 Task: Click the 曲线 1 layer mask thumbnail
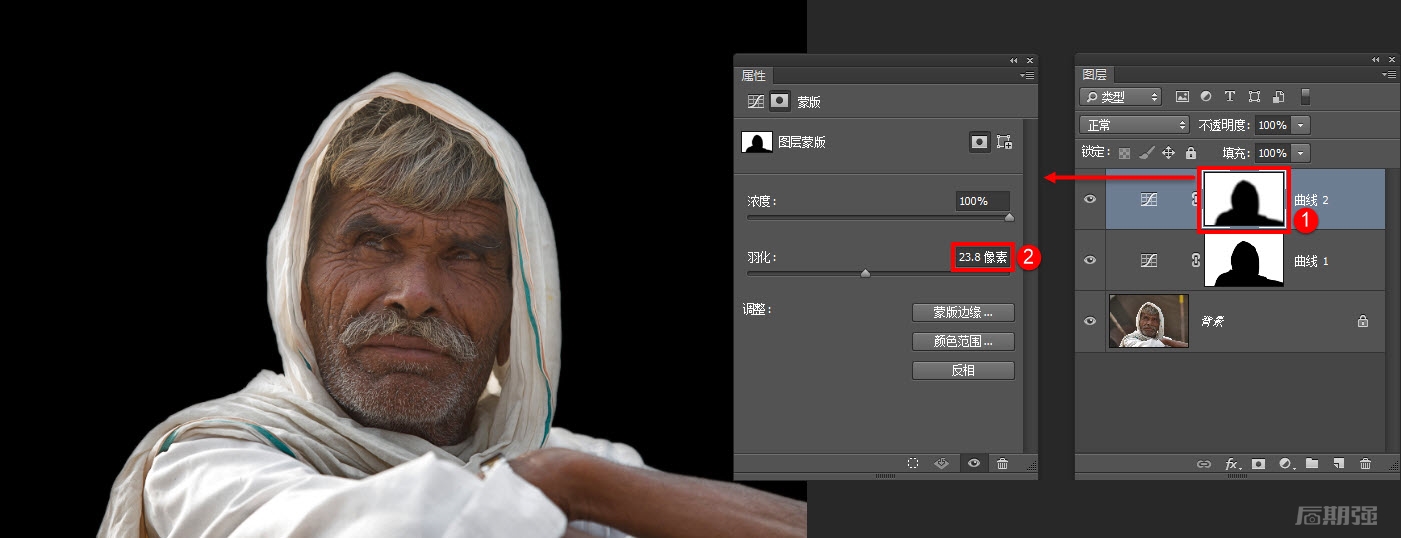tap(1243, 261)
